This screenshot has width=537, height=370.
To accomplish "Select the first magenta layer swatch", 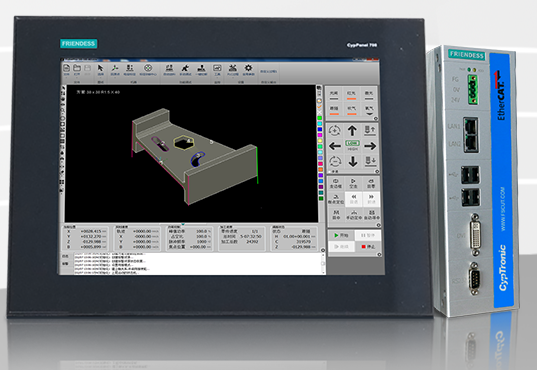I will point(320,135).
